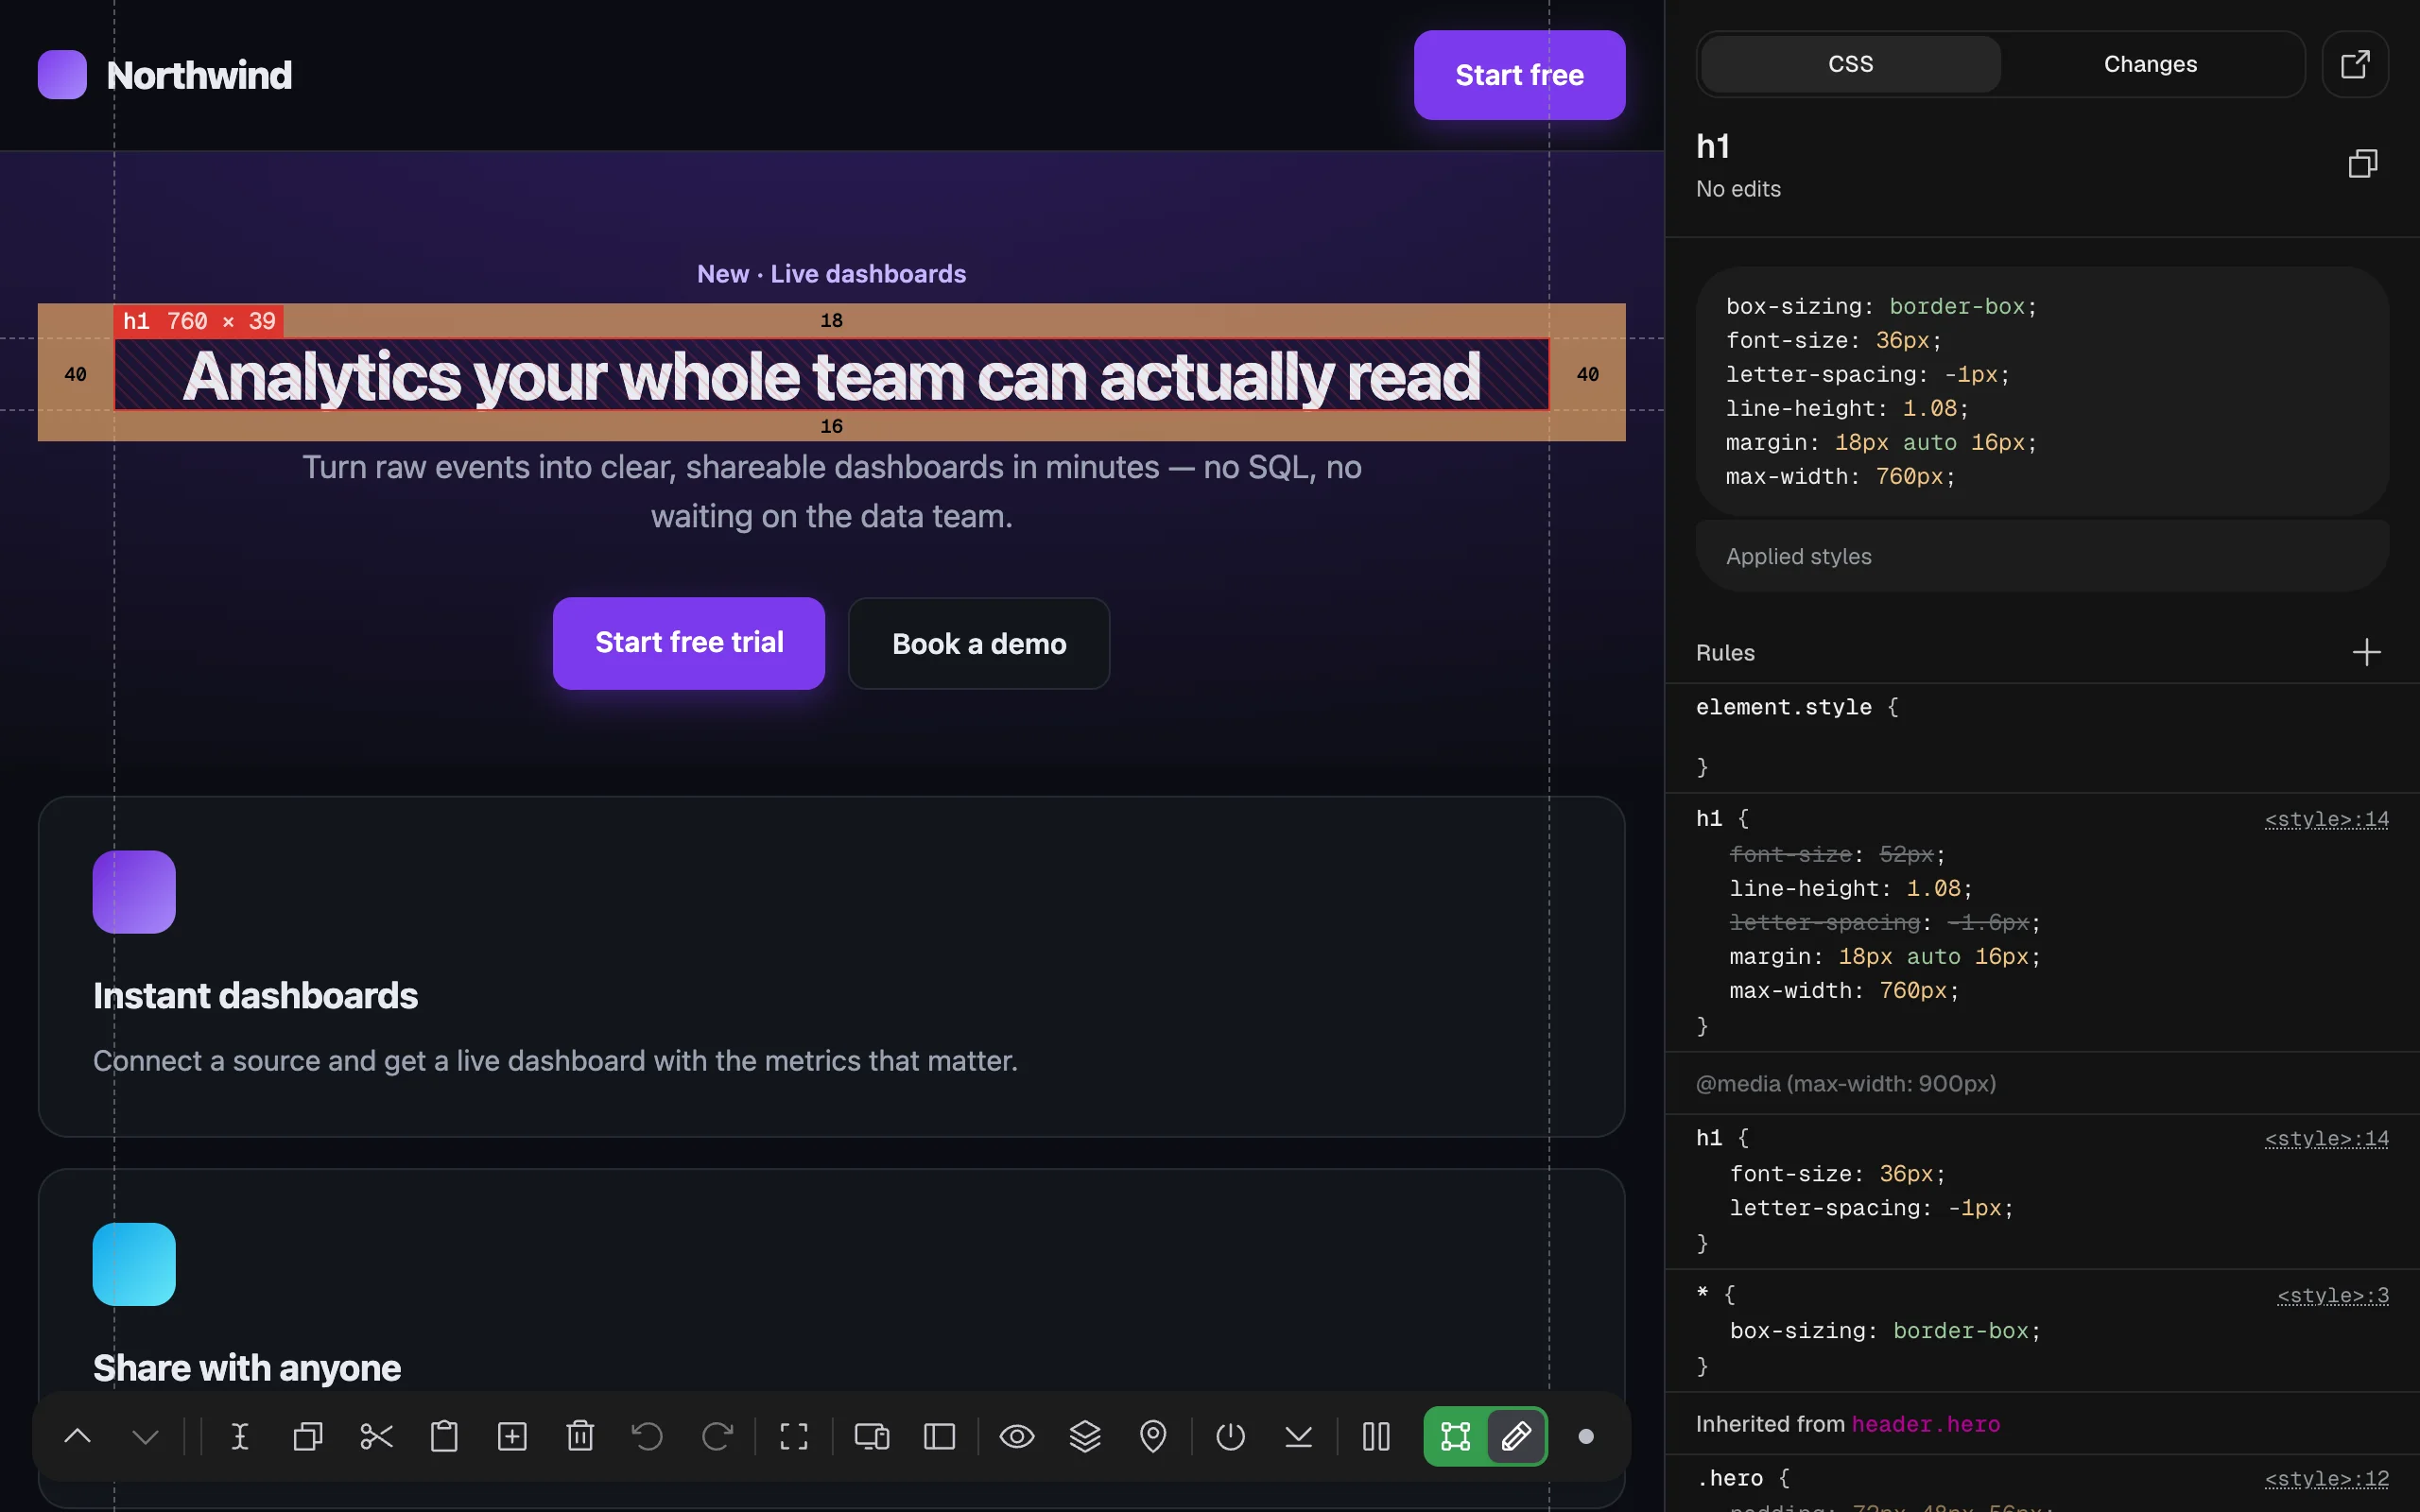This screenshot has width=2420, height=1512.
Task: Click the Rules section header
Action: pyautogui.click(x=1725, y=652)
